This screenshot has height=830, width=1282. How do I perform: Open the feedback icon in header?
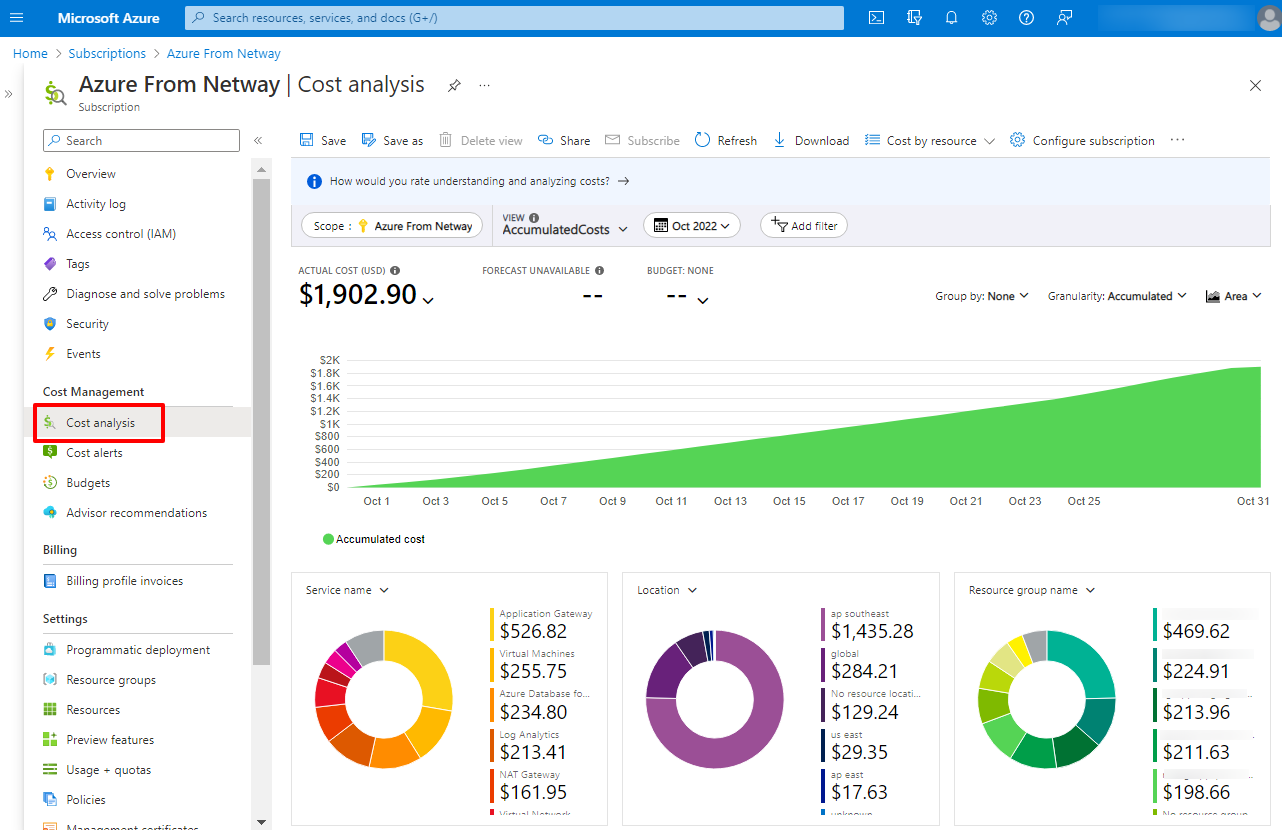pos(1064,18)
